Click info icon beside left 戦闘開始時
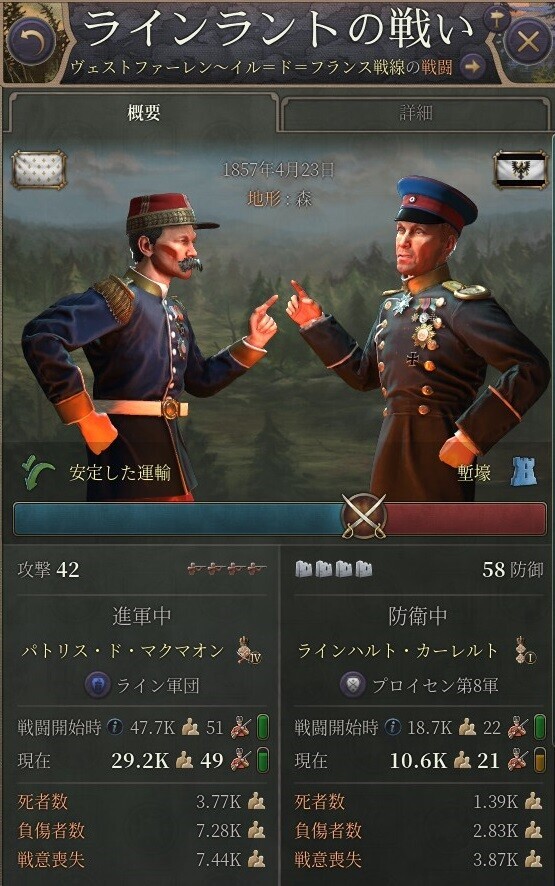The height and width of the screenshot is (886, 555). pyautogui.click(x=115, y=726)
